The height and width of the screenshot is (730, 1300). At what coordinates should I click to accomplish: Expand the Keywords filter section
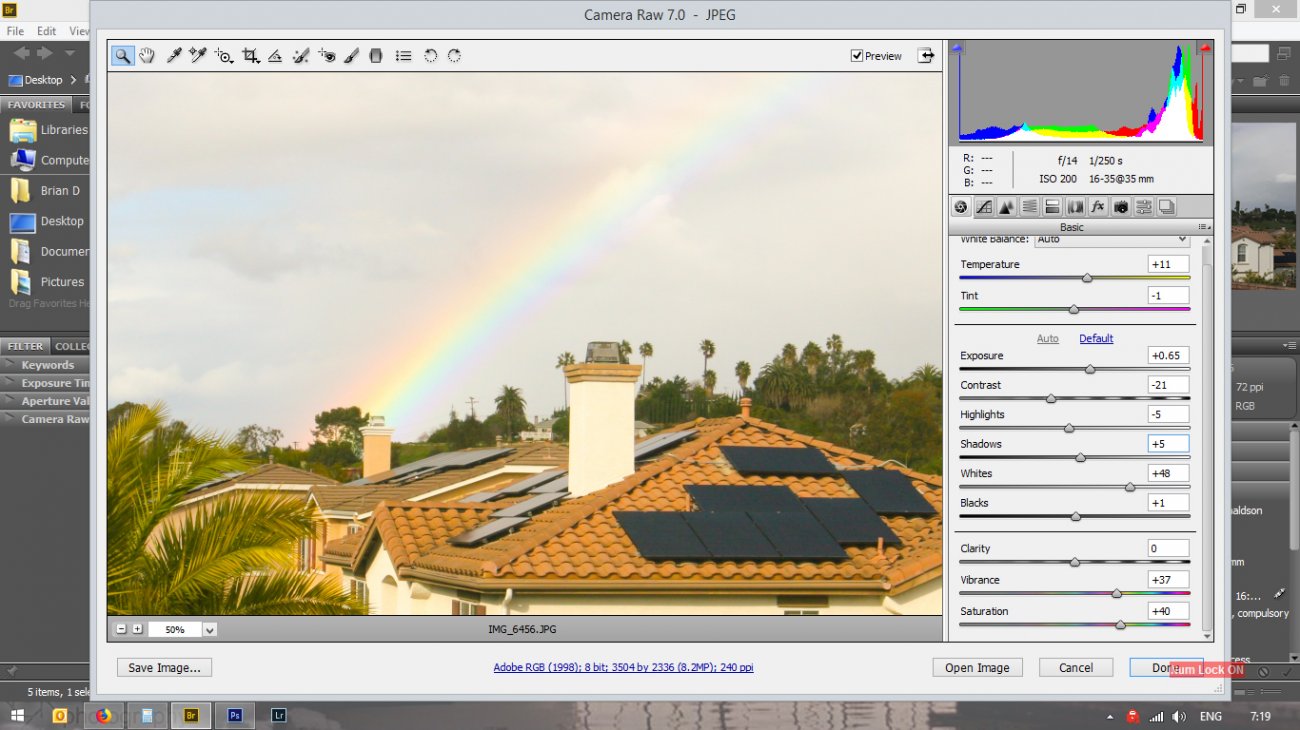47,365
